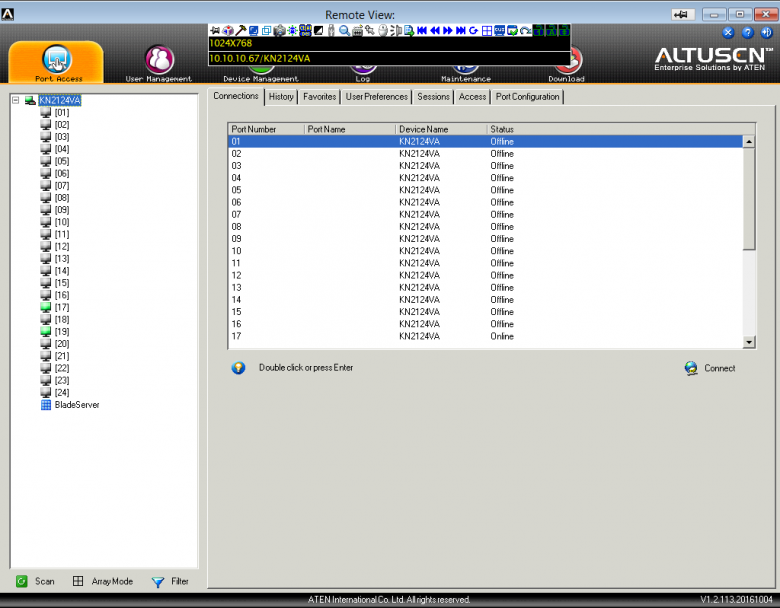Click the 10.10.10.67/KN2124VA address text
Image resolution: width=780 pixels, height=608 pixels.
pyautogui.click(x=260, y=58)
